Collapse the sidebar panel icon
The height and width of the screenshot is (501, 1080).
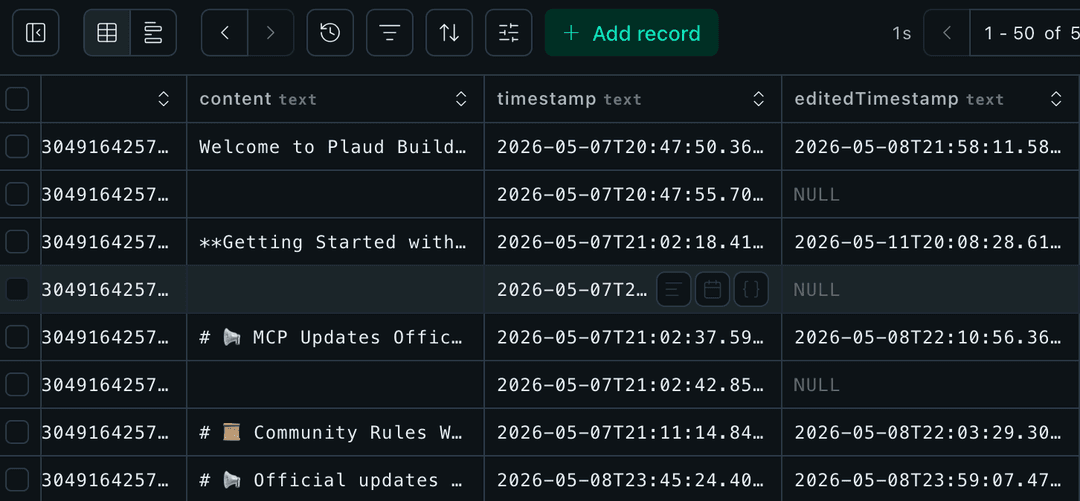(35, 32)
